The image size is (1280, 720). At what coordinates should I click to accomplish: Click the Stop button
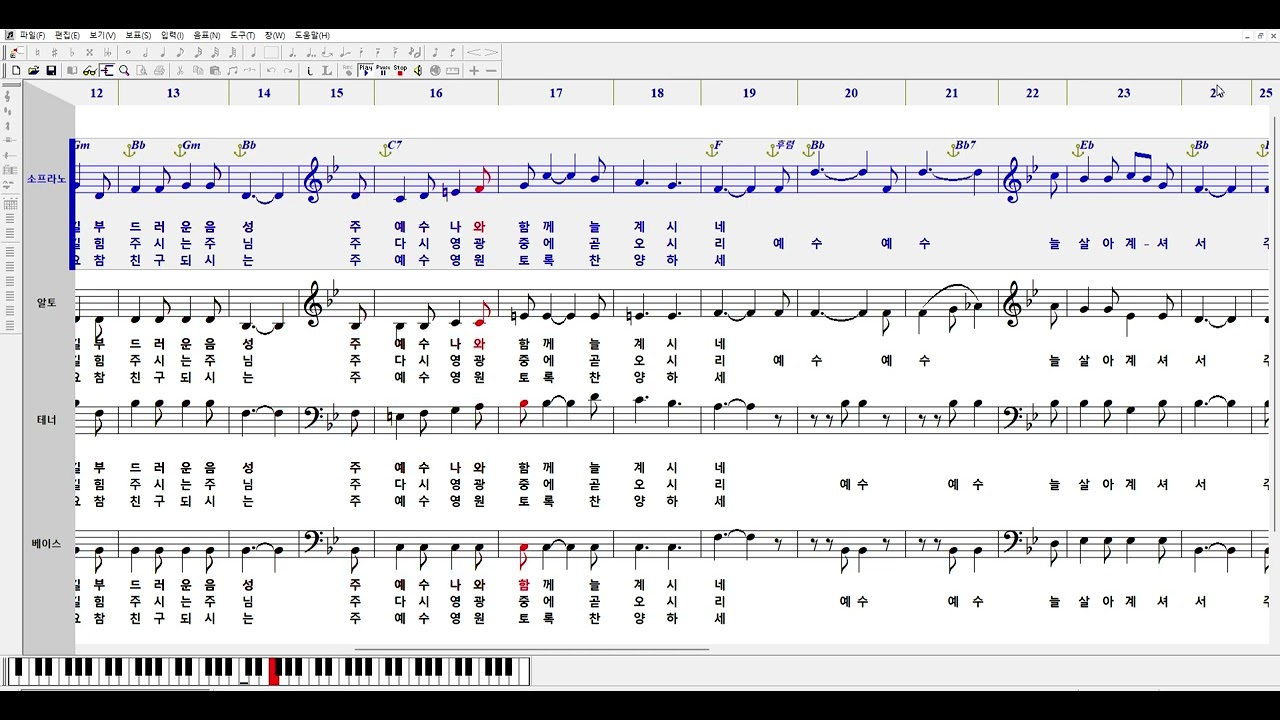coord(400,71)
